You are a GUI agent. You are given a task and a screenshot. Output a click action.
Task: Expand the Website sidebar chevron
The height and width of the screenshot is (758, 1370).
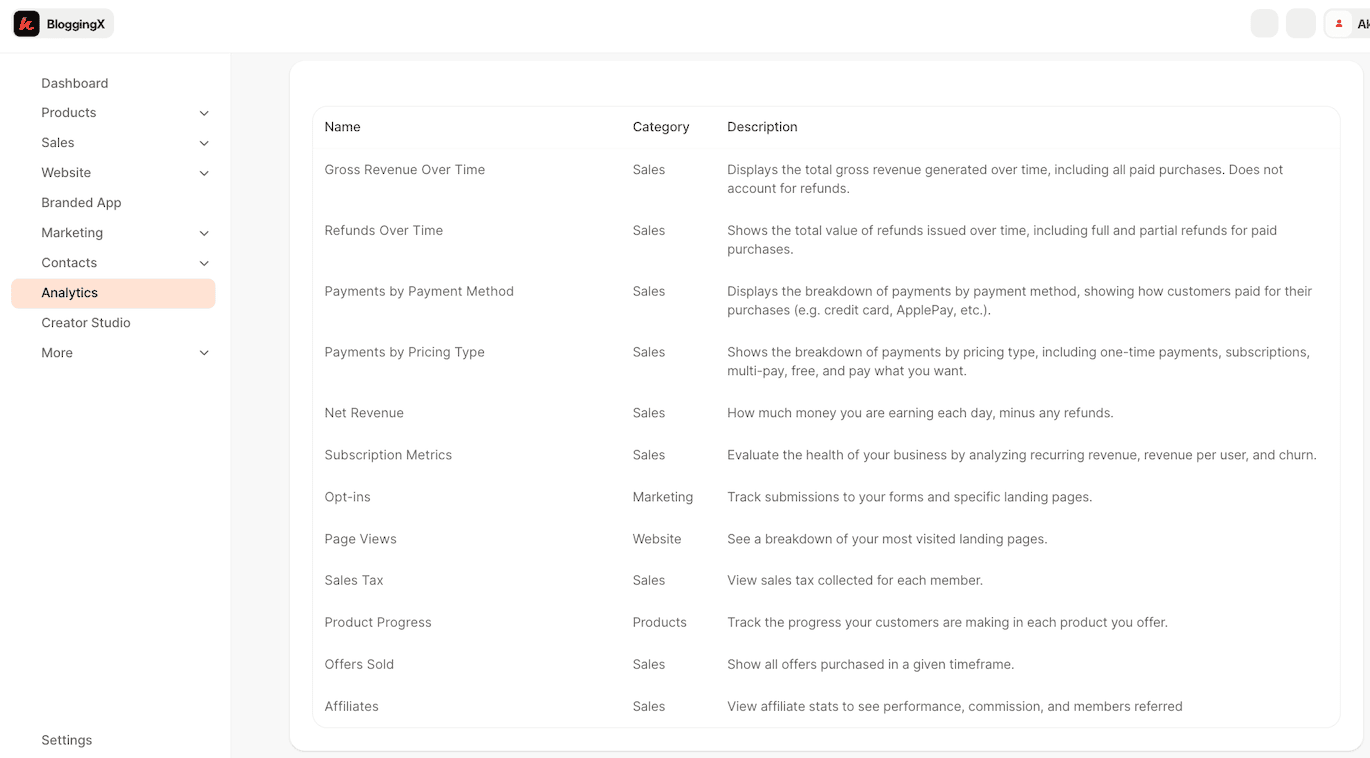(x=204, y=173)
